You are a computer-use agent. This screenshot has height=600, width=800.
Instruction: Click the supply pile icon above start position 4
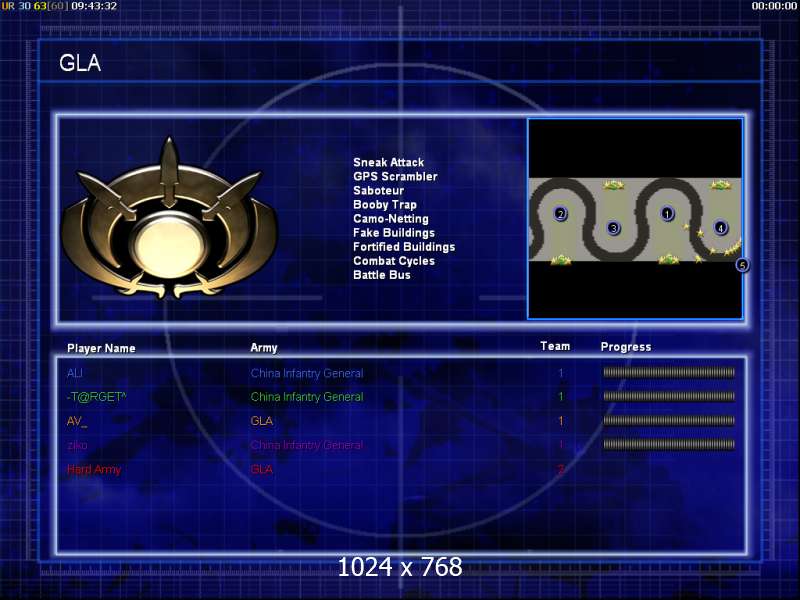click(720, 185)
